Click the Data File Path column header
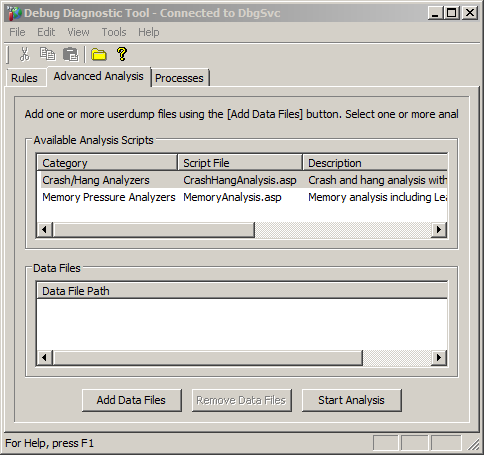 (242, 291)
